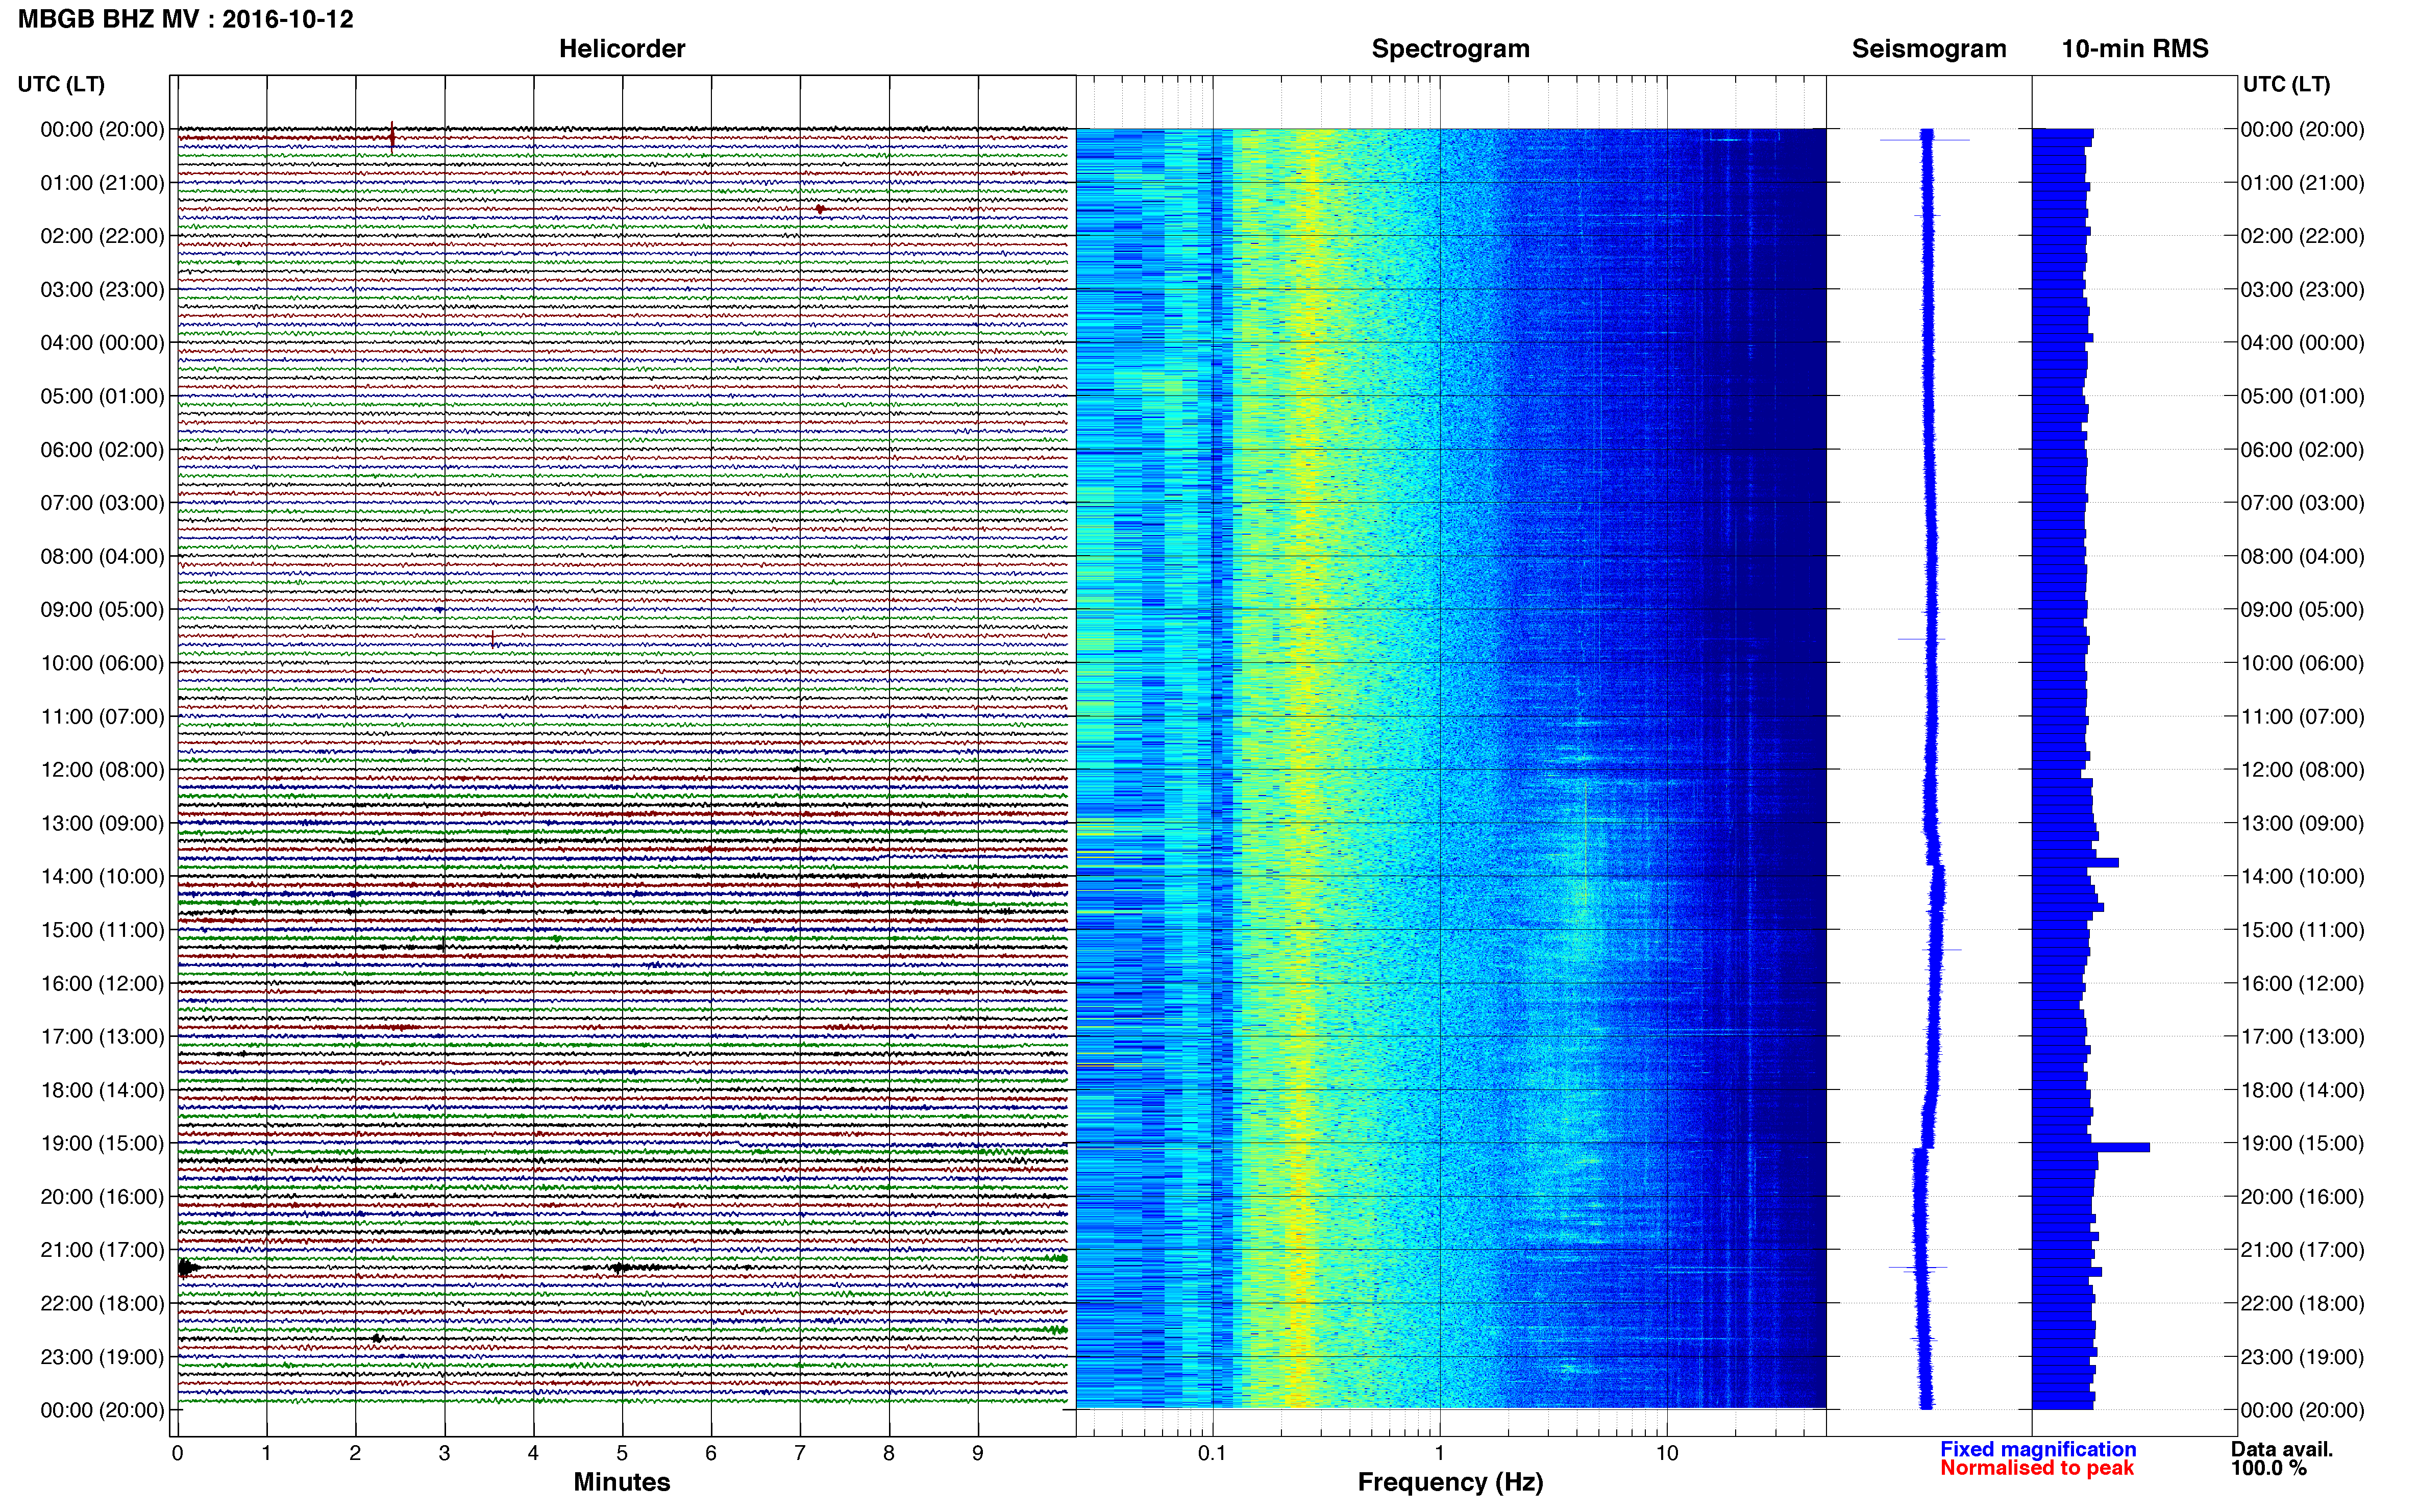2419x1512 pixels.
Task: Click the '100.0 %' data availability value
Action: pyautogui.click(x=2269, y=1468)
